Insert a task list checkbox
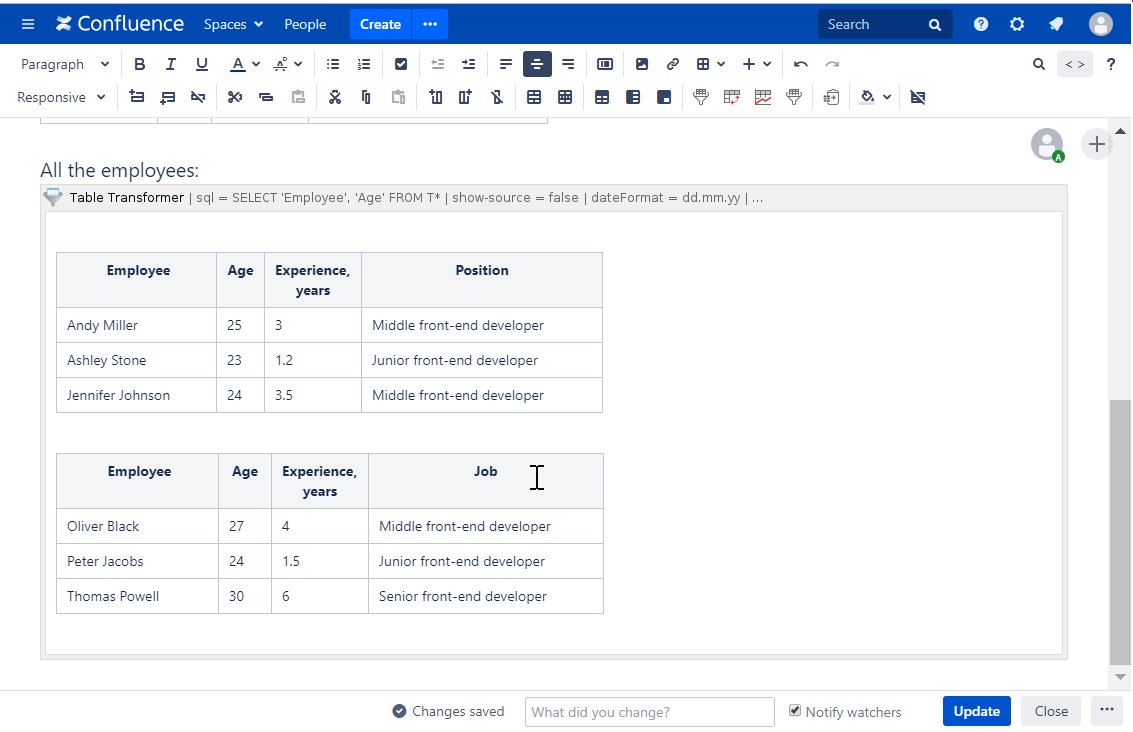The height and width of the screenshot is (732, 1133). (401, 64)
